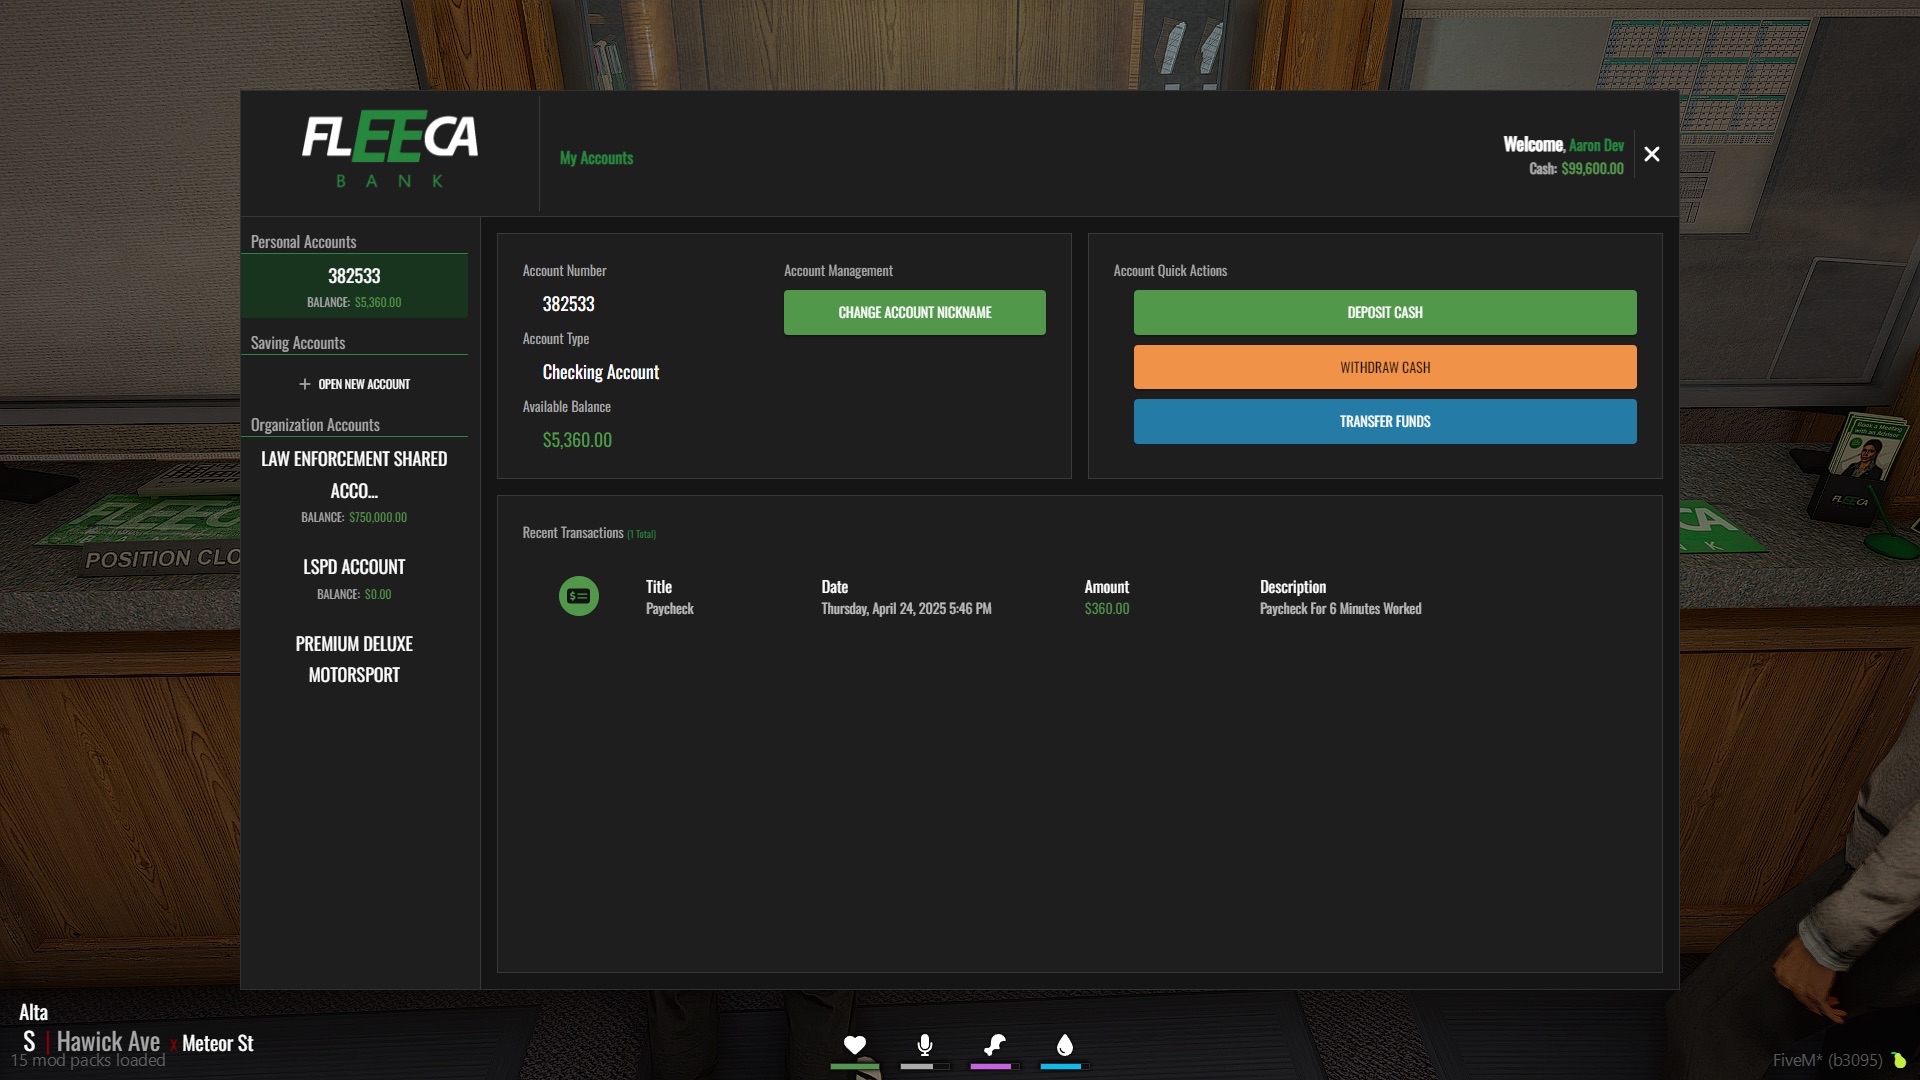Click the microphone voice HUD icon
Image resolution: width=1920 pixels, height=1080 pixels.
coord(925,1045)
